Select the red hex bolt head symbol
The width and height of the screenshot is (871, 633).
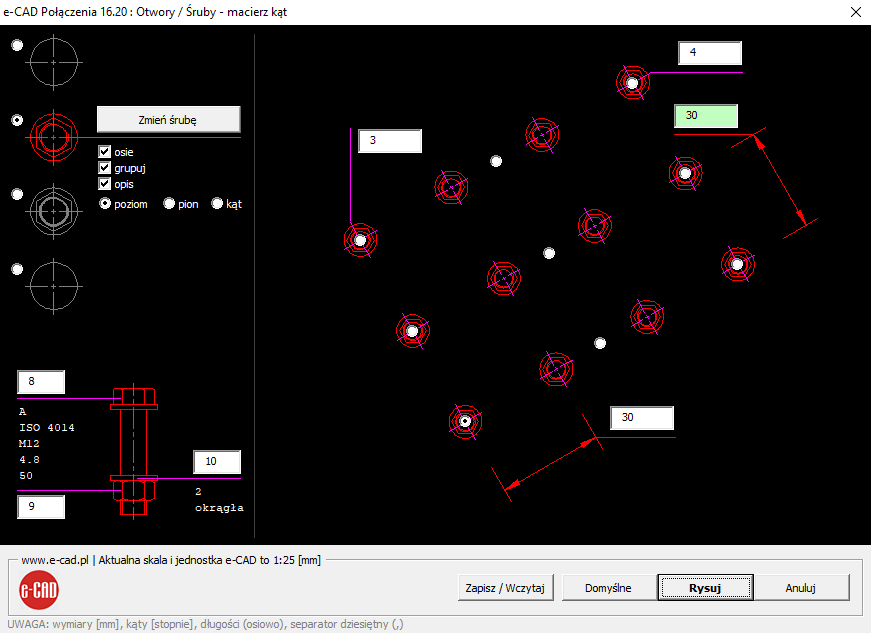click(53, 137)
